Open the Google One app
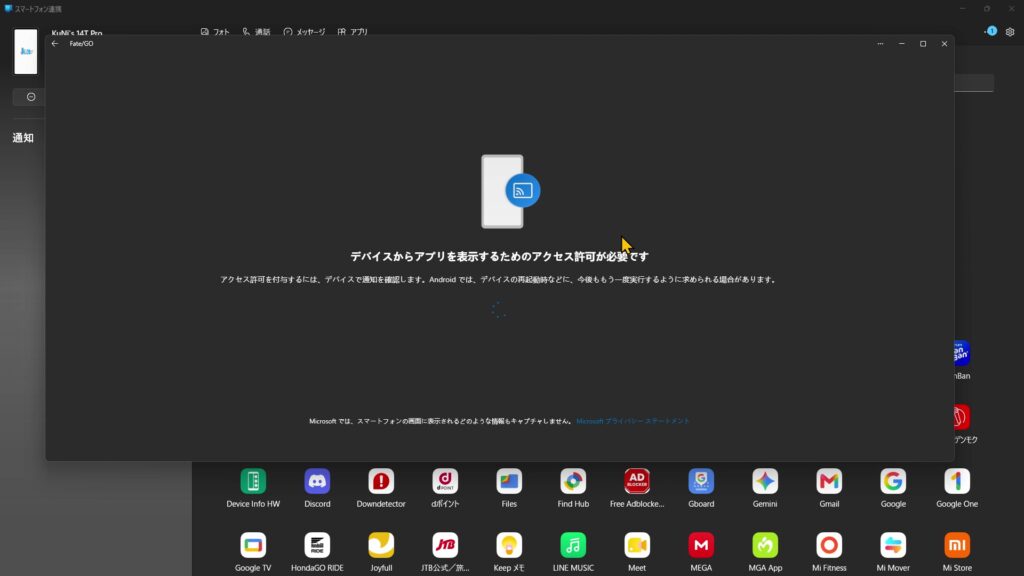1024x576 pixels. click(957, 481)
